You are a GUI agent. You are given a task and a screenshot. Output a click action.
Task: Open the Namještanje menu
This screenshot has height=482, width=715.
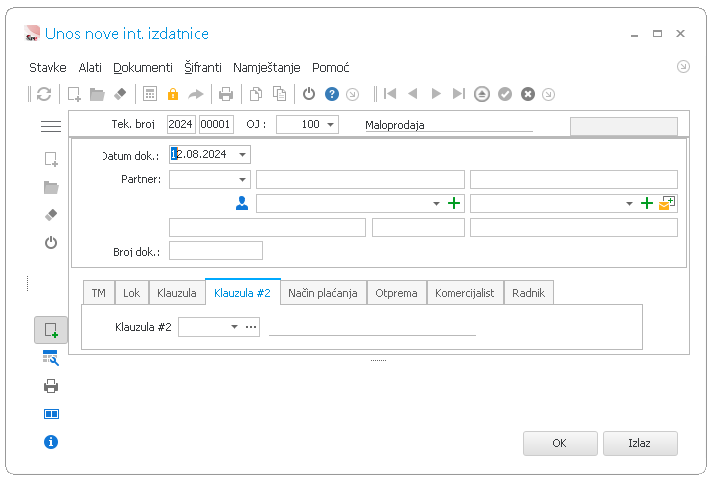[267, 68]
